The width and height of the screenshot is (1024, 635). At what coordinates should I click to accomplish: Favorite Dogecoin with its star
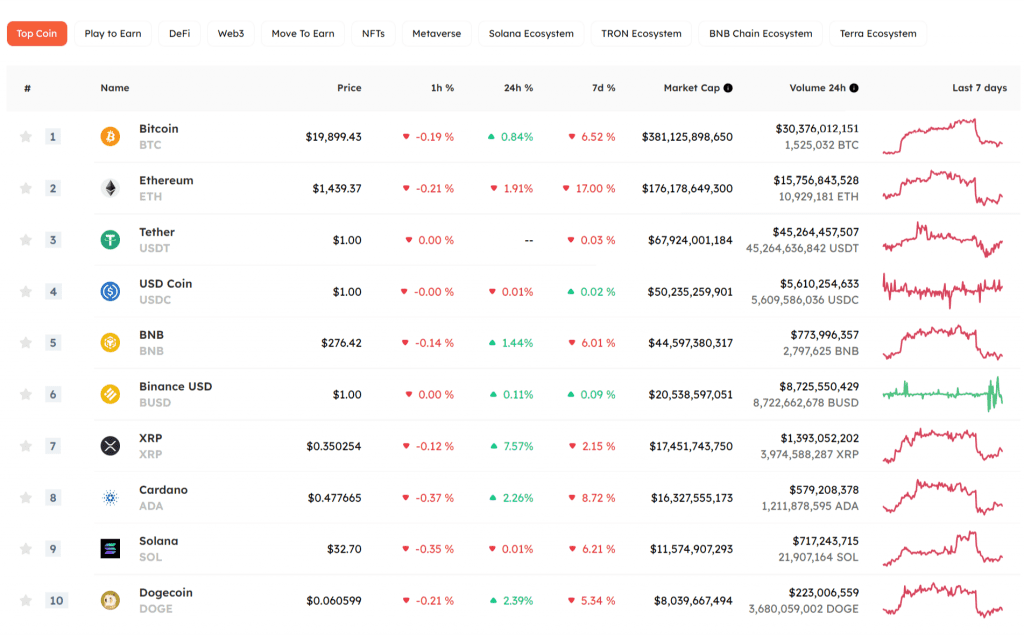coord(25,600)
